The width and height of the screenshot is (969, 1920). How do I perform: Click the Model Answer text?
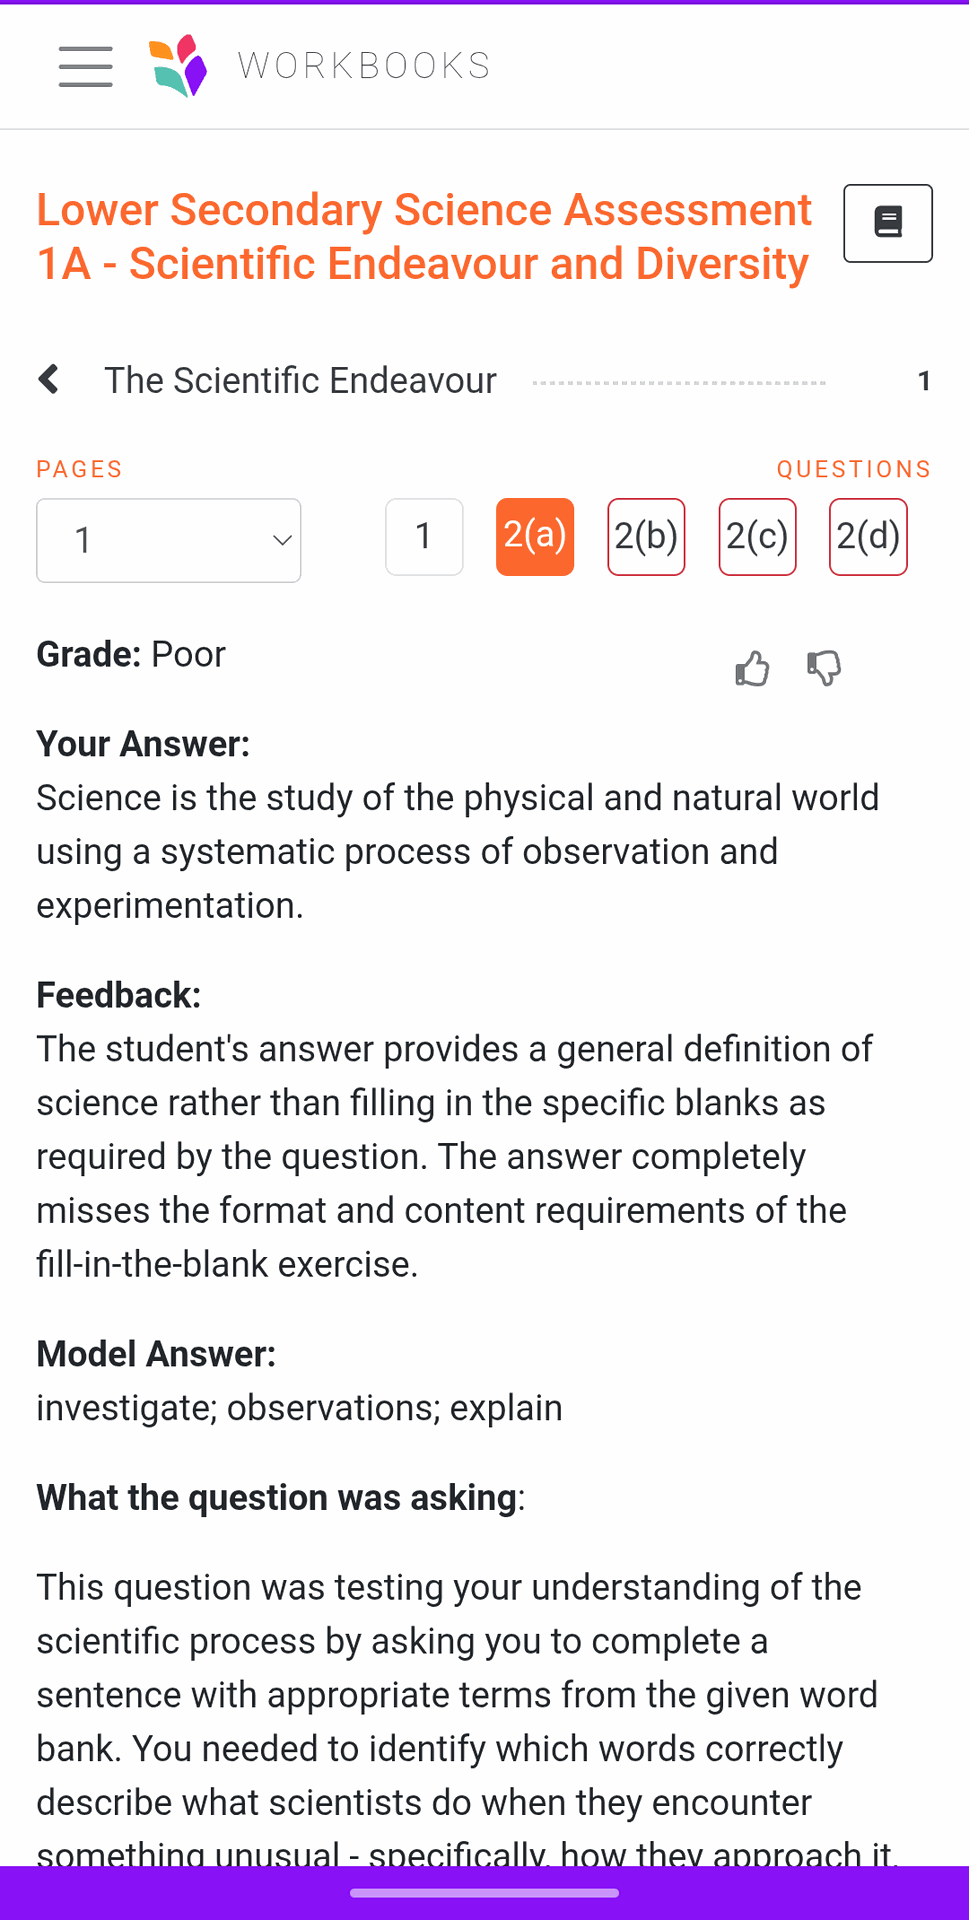(299, 1408)
